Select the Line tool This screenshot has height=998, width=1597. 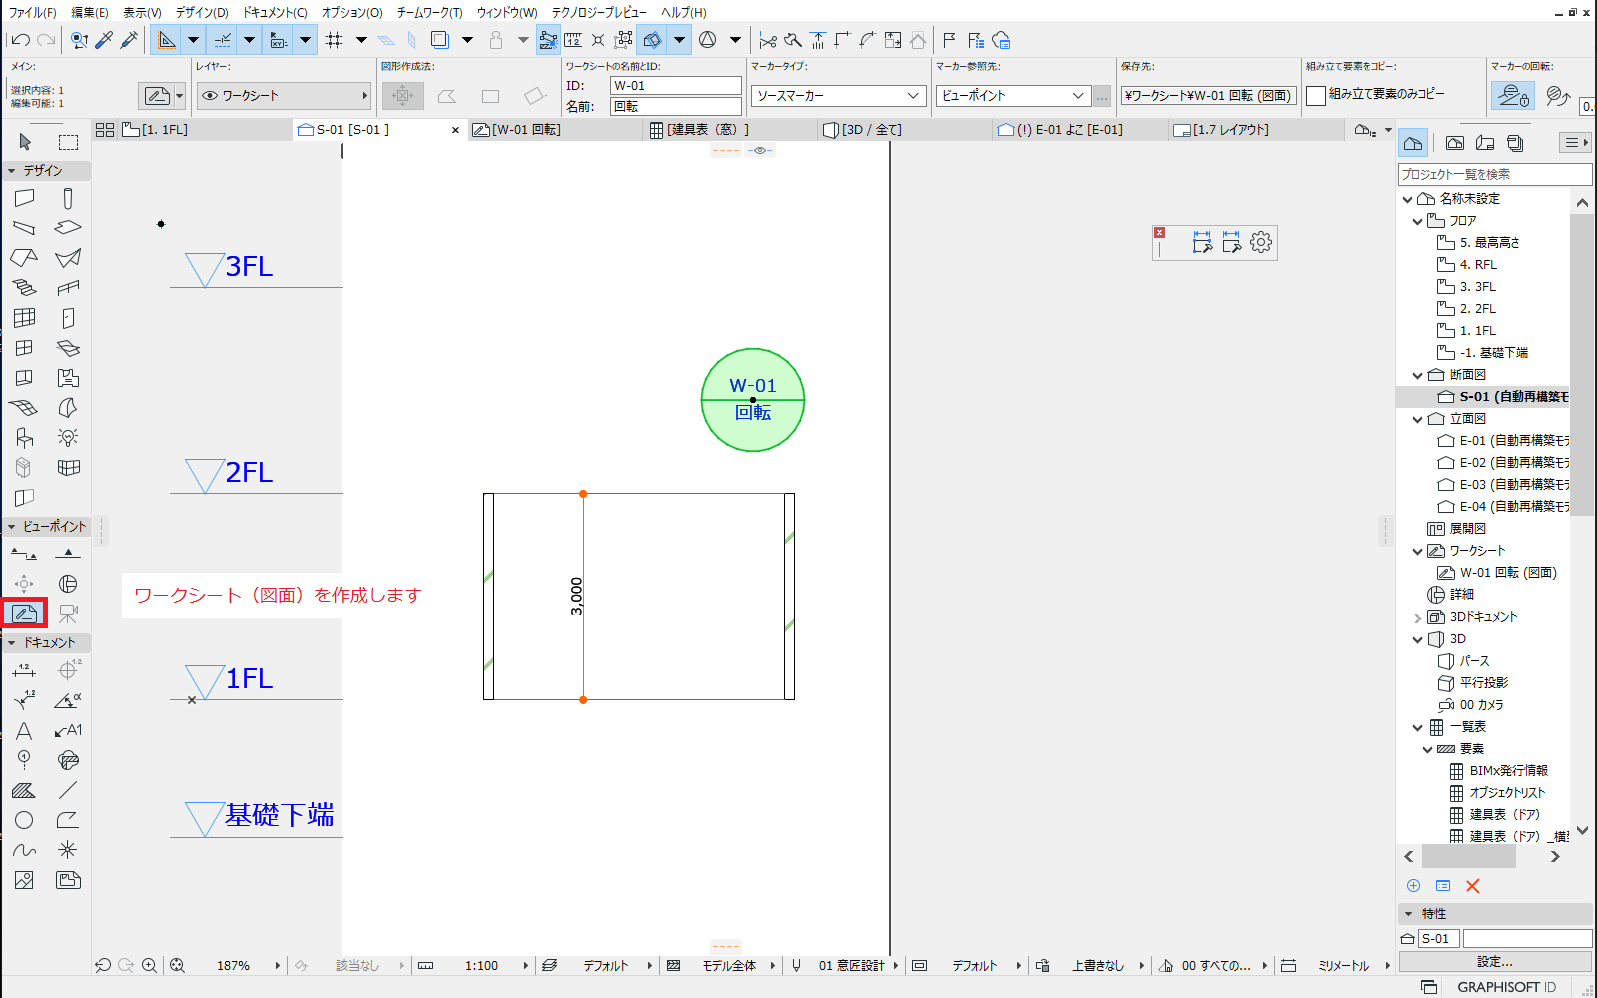(x=68, y=791)
